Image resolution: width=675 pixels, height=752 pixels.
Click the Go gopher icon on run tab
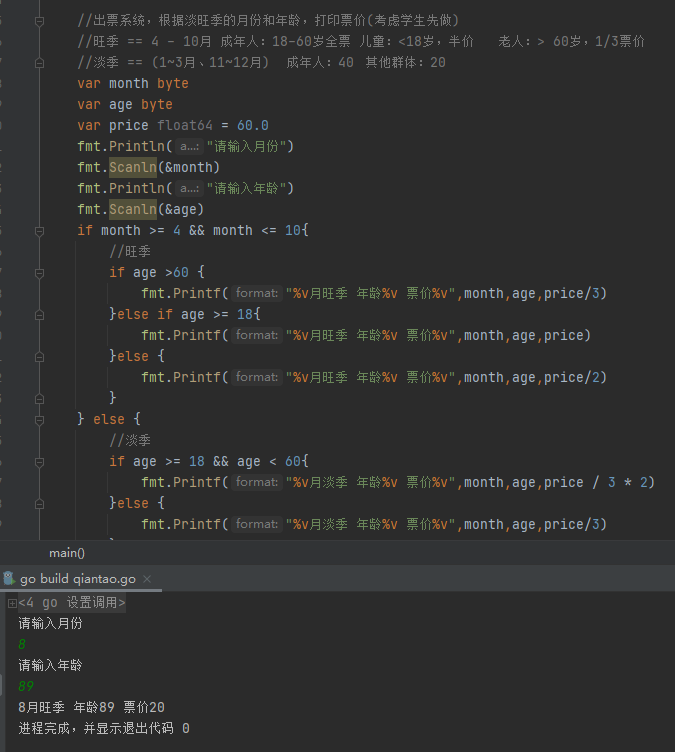pos(9,579)
